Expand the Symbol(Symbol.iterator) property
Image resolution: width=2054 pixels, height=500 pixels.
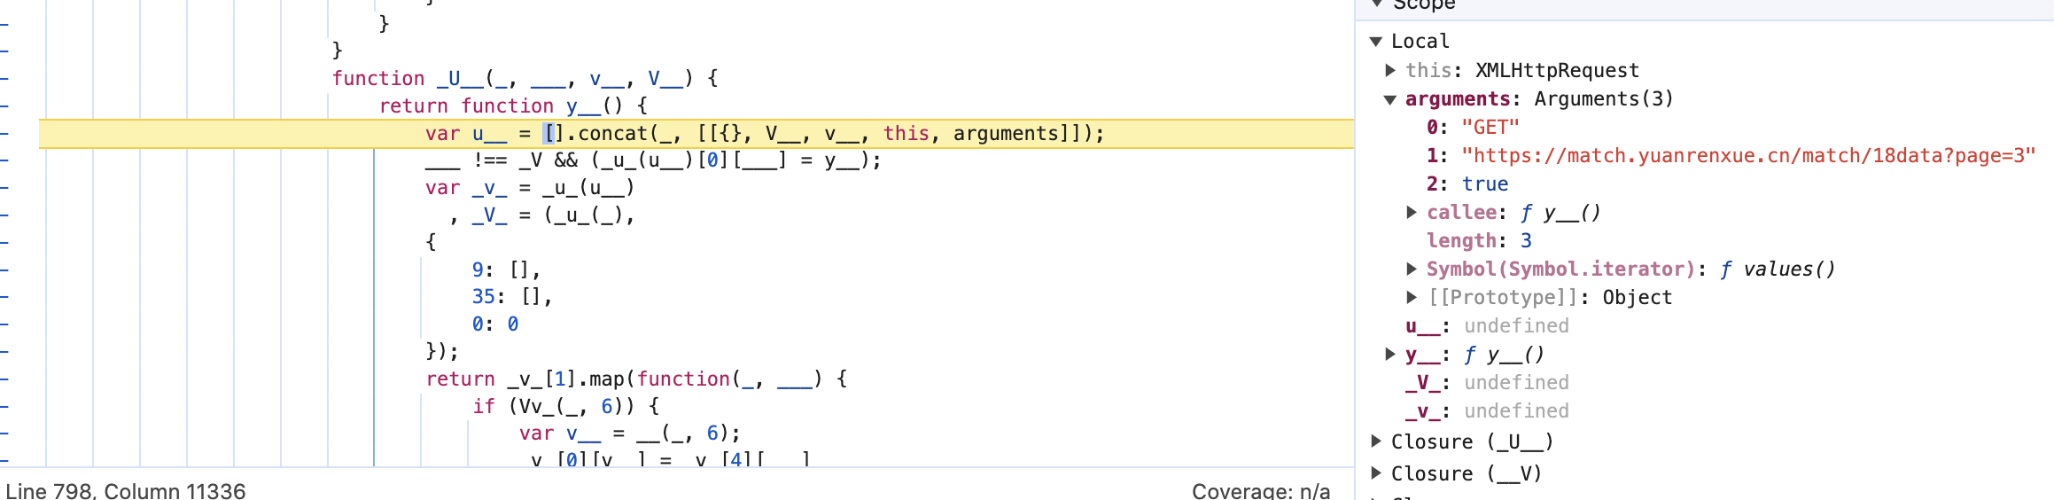pyautogui.click(x=1411, y=269)
